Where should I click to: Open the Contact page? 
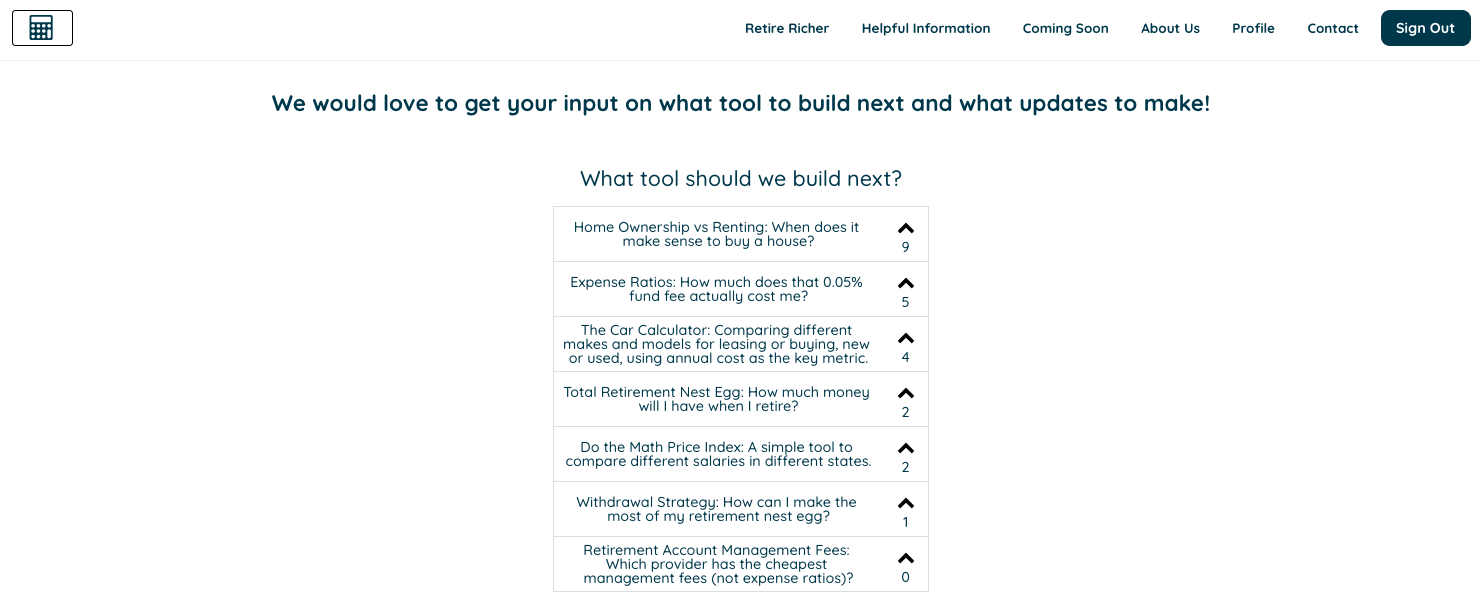point(1333,28)
